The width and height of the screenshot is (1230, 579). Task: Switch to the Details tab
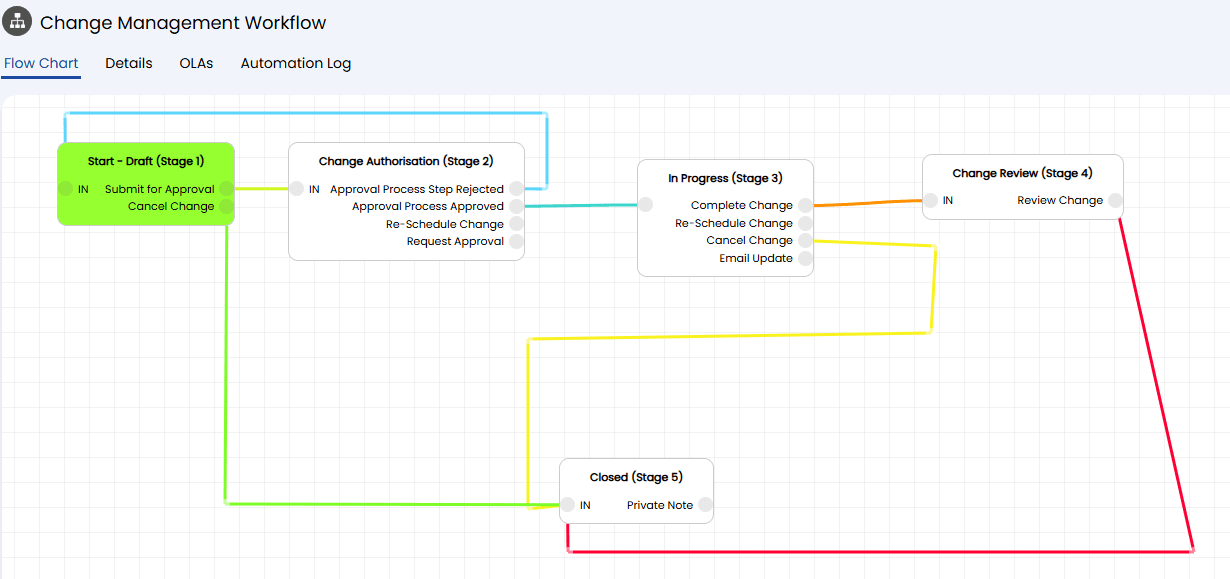click(129, 63)
